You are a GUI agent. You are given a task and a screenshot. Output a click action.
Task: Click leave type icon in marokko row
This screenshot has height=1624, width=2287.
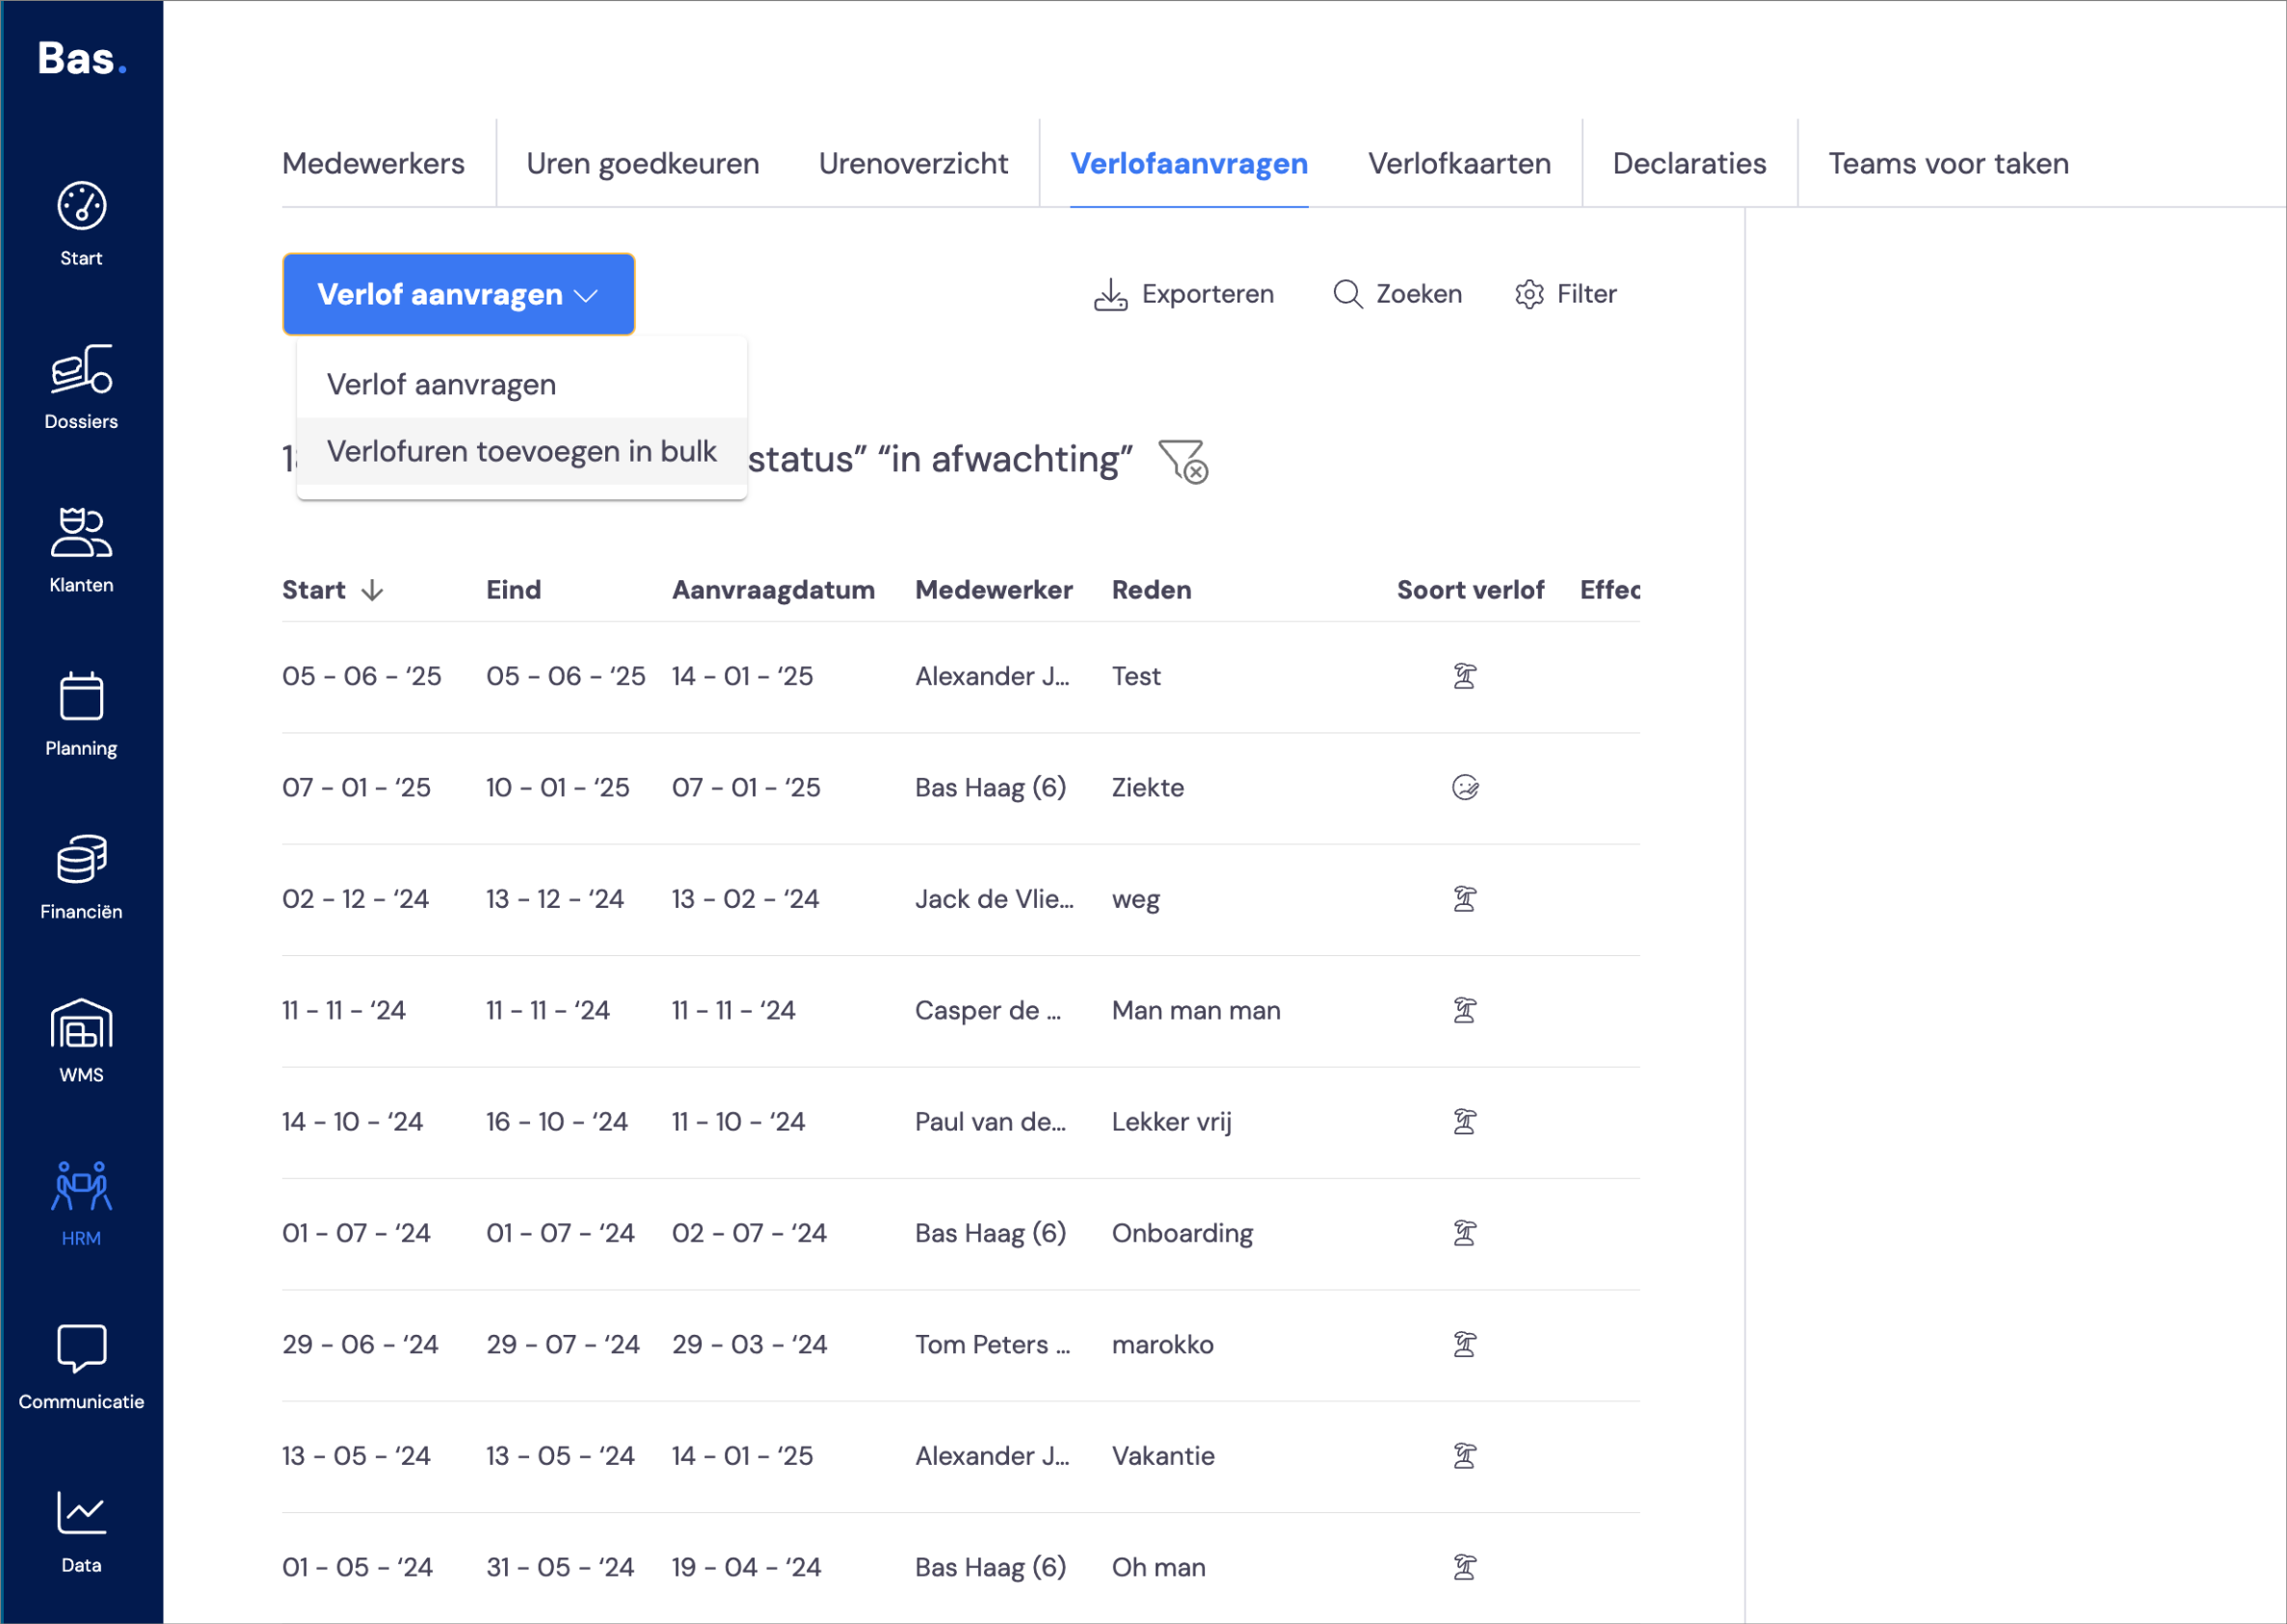coord(1464,1345)
